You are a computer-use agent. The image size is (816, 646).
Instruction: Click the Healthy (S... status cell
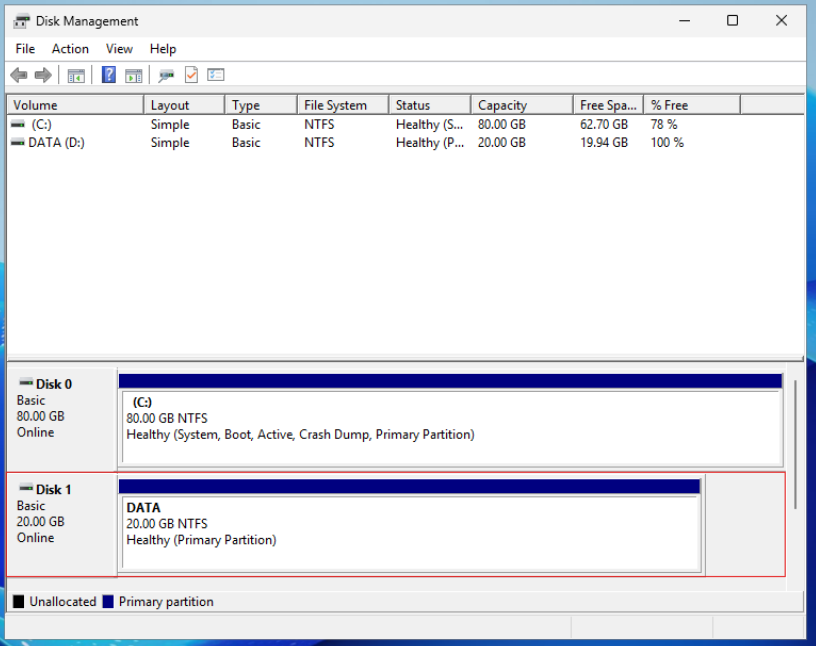429,124
